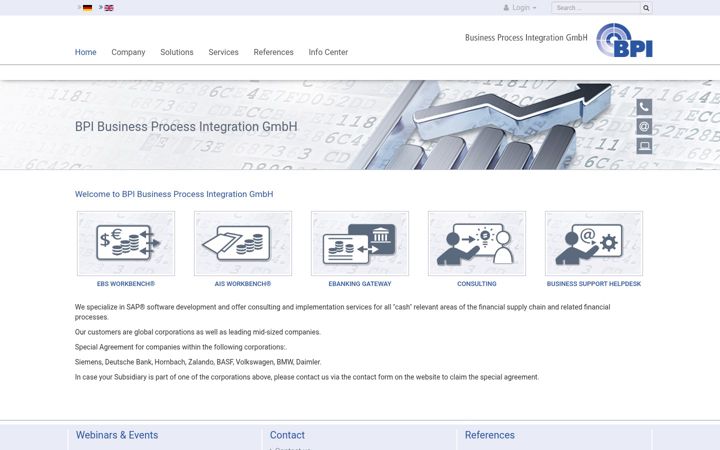Open the Services menu

(x=223, y=52)
